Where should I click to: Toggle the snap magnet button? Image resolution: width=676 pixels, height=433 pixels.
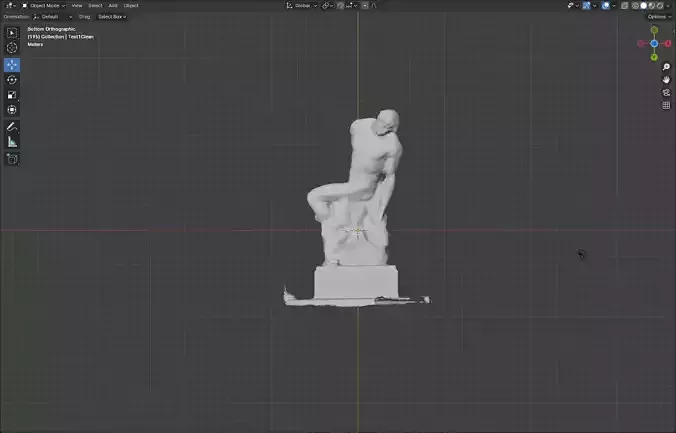pyautogui.click(x=341, y=6)
